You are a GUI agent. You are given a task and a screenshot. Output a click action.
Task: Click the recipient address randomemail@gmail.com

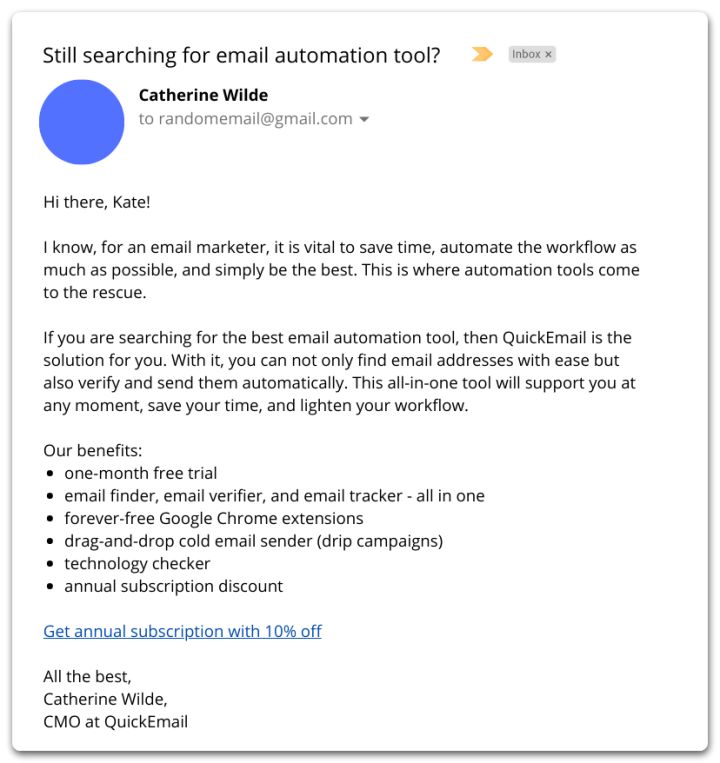(x=255, y=119)
